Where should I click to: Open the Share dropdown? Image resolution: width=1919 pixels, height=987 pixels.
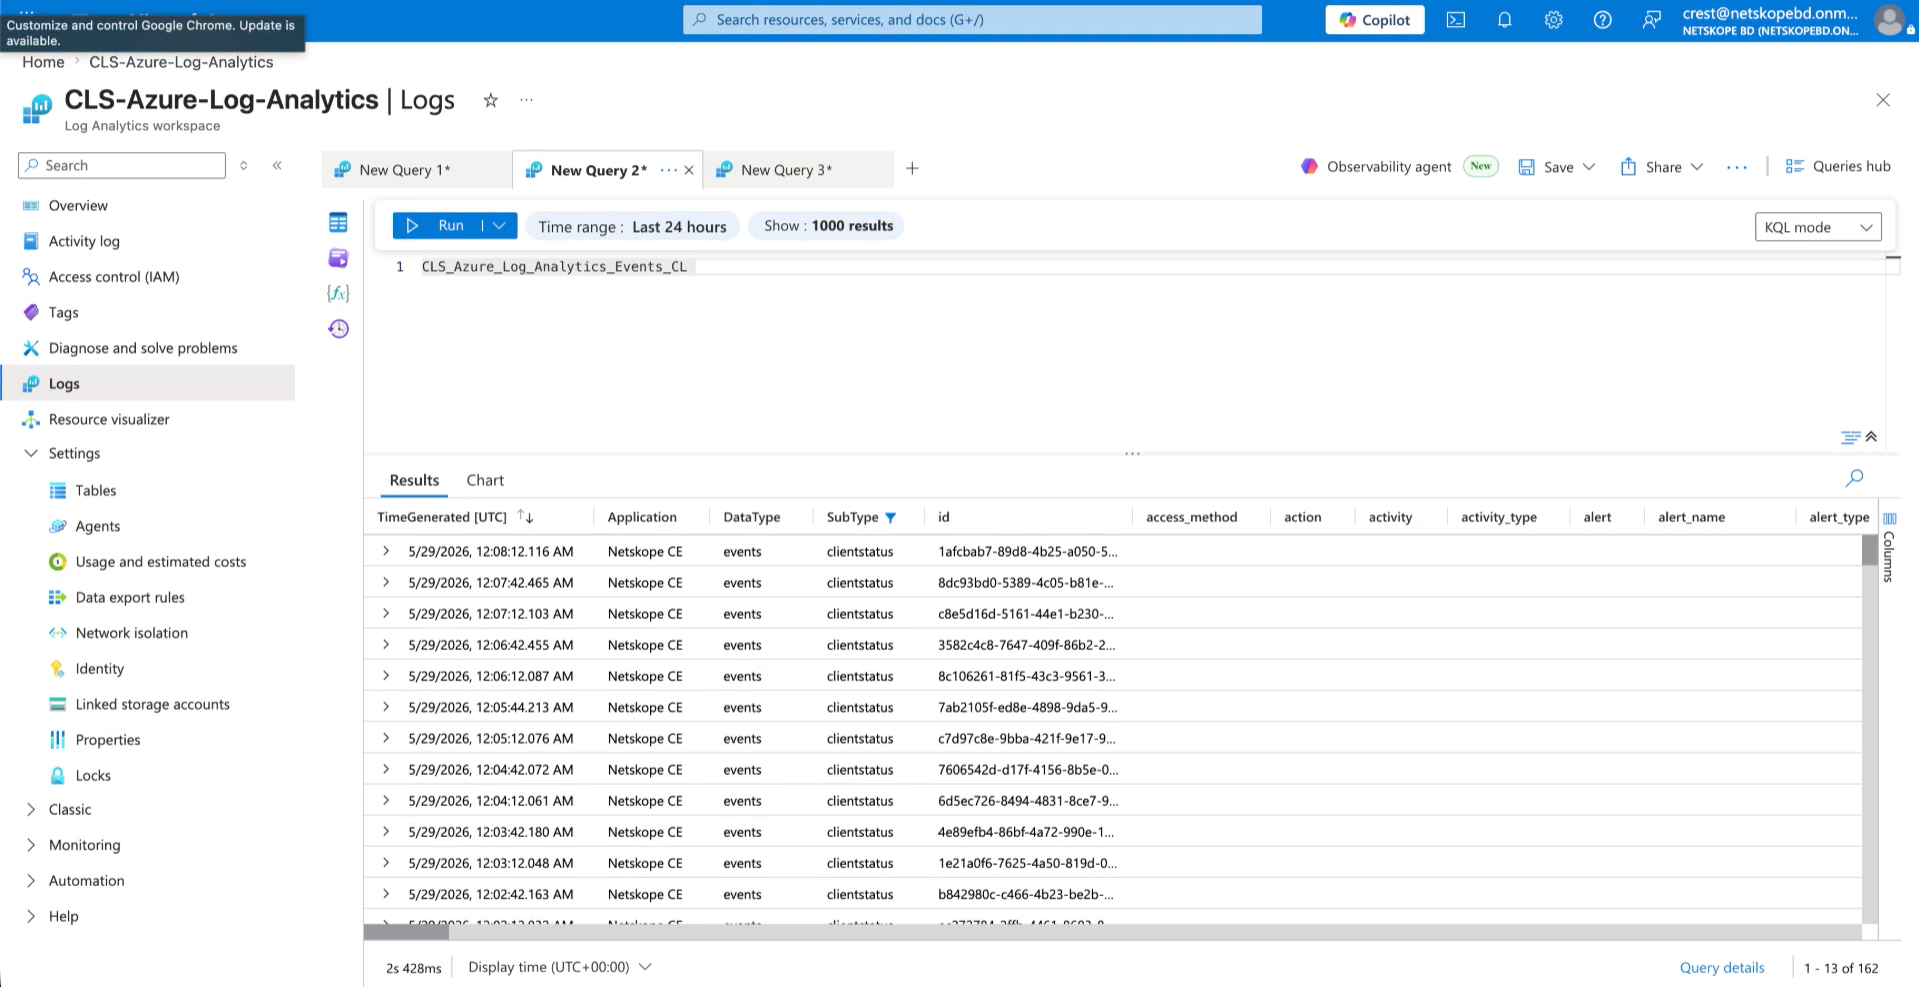[1697, 167]
